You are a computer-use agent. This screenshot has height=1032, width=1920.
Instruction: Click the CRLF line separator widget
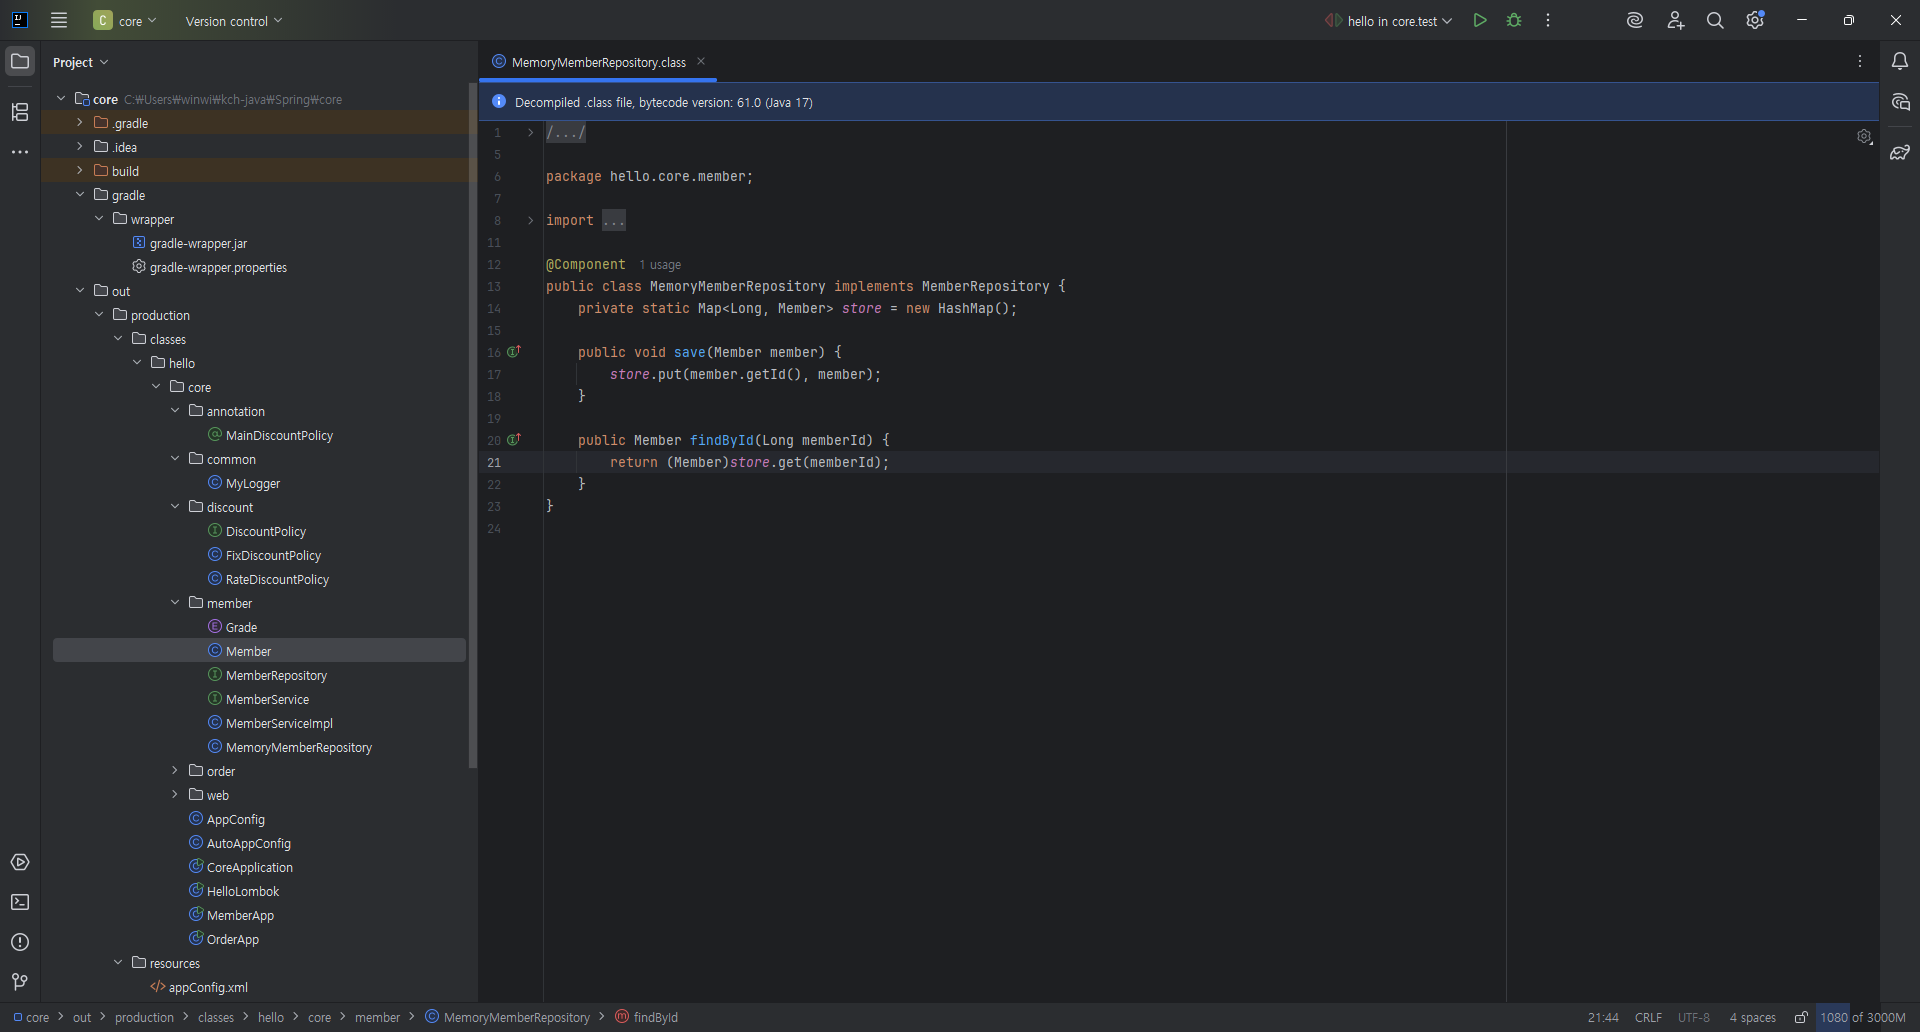point(1648,1017)
